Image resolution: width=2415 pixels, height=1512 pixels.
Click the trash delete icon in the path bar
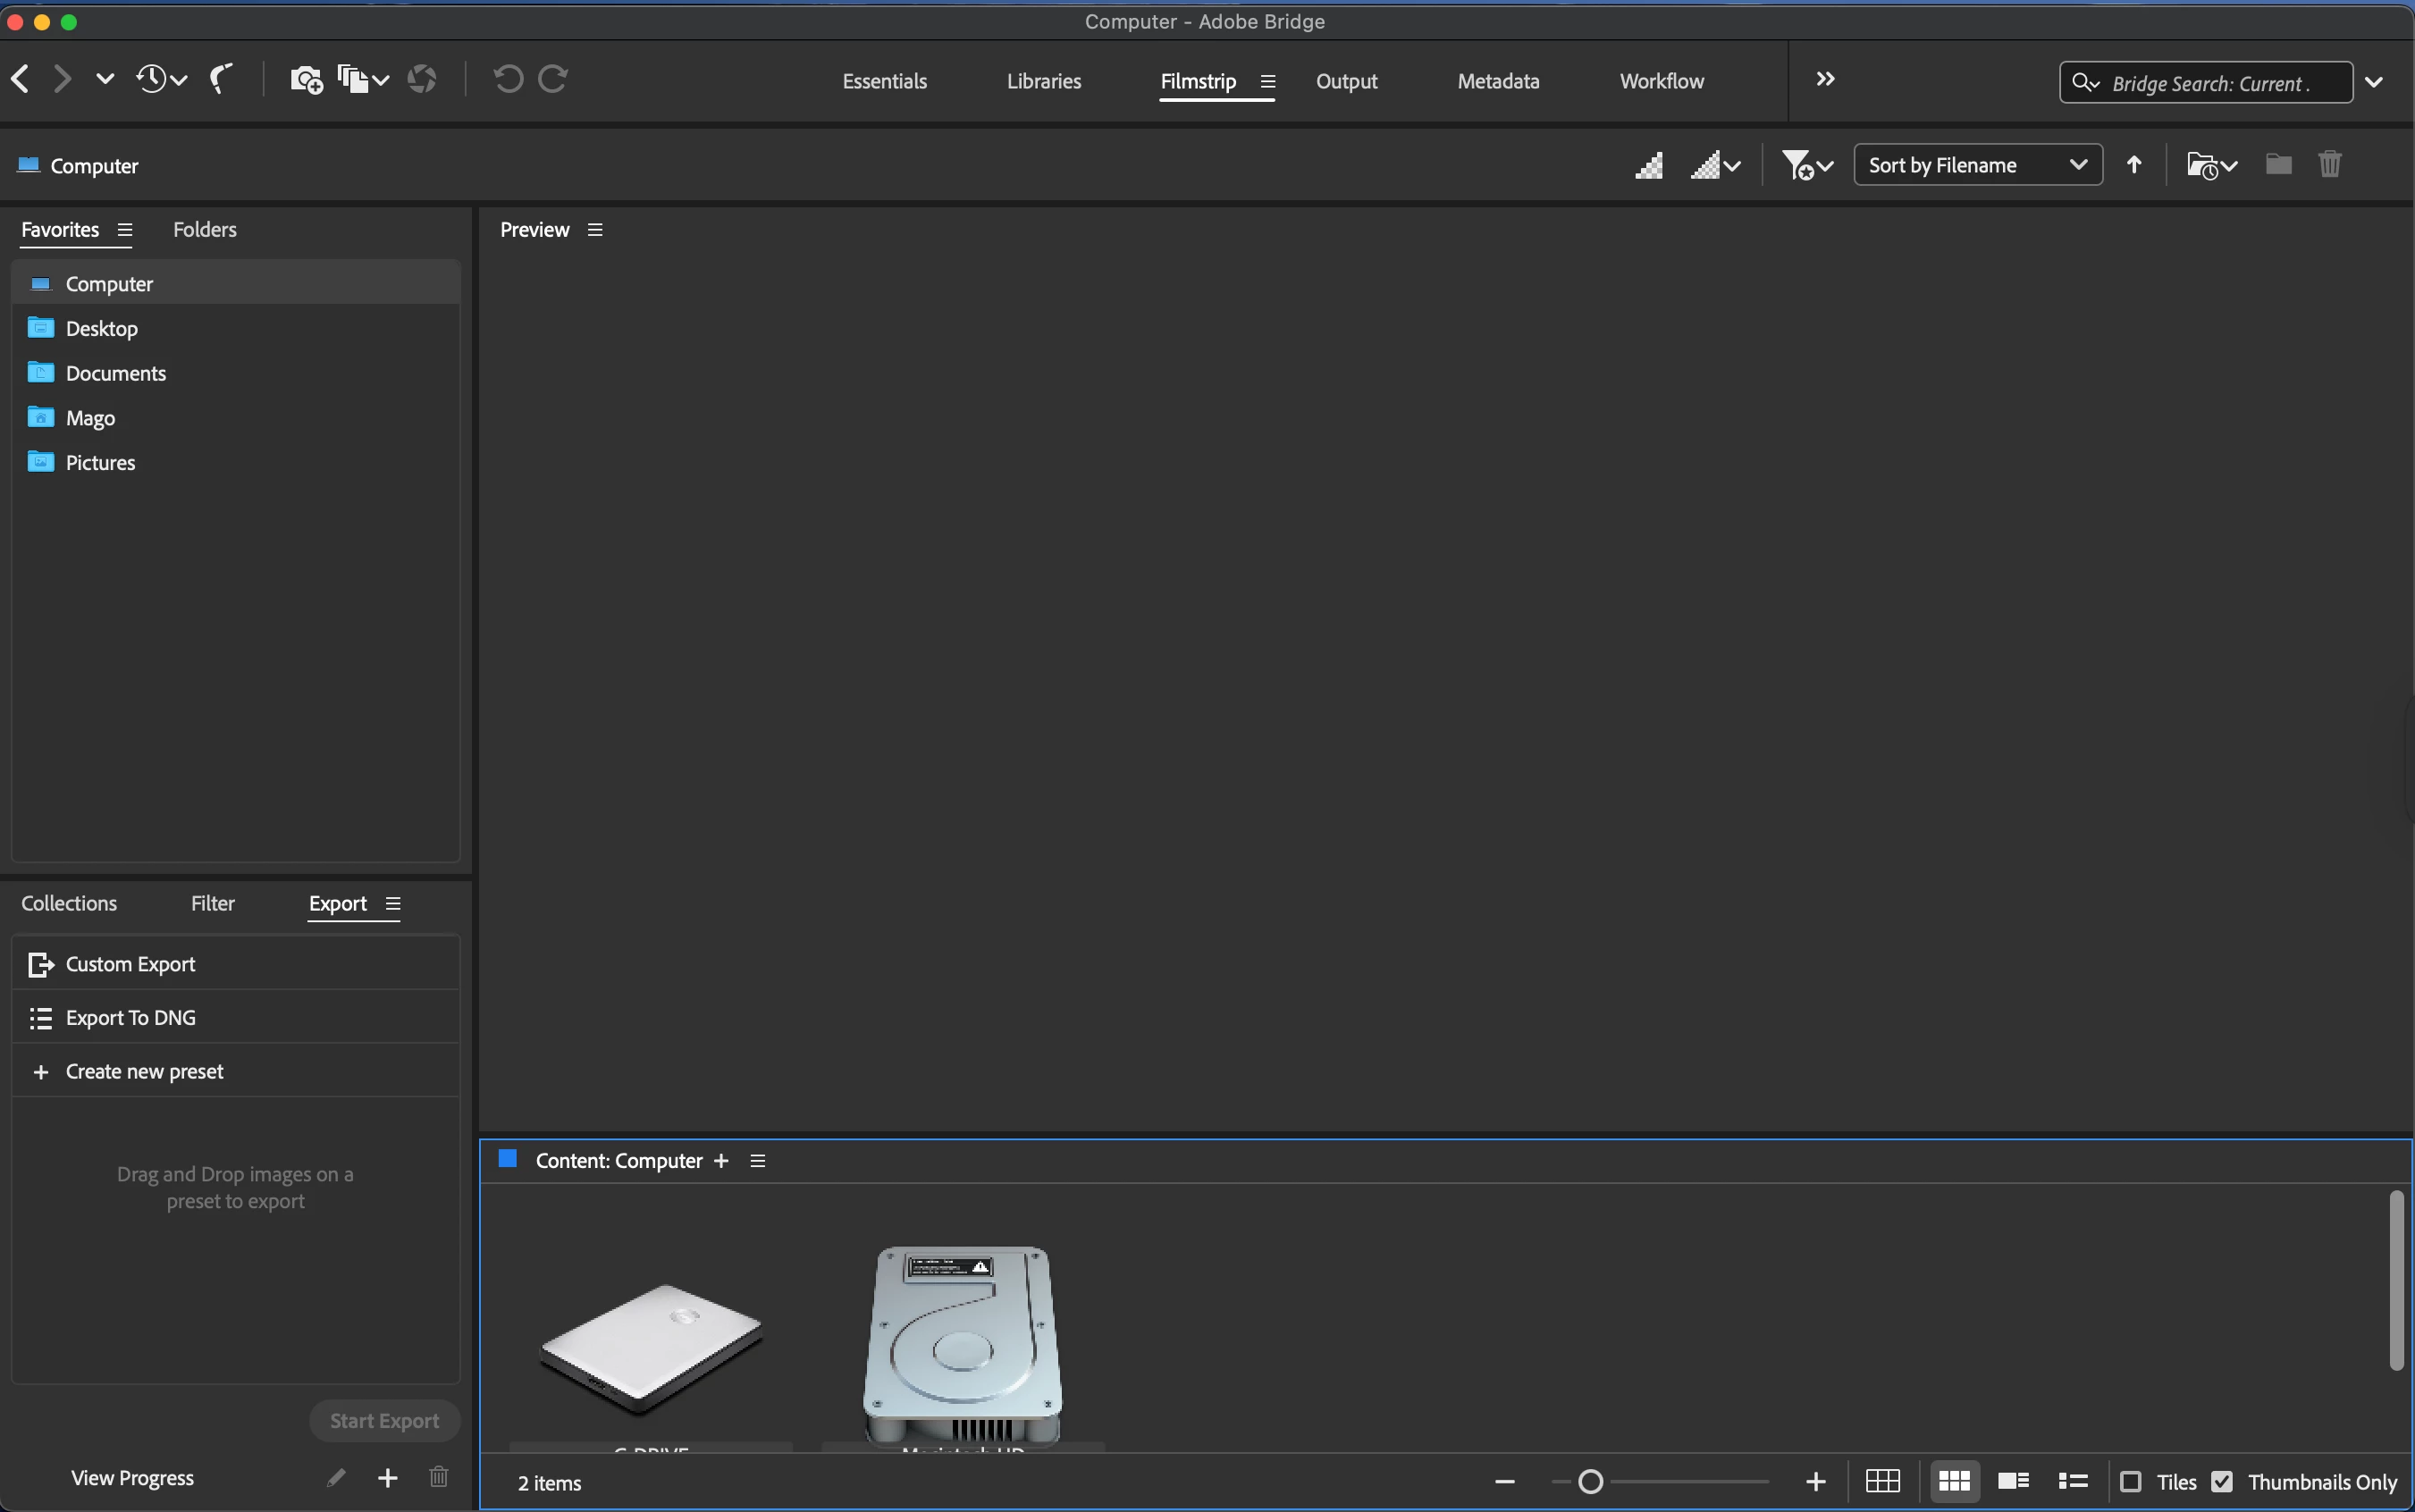[2329, 164]
